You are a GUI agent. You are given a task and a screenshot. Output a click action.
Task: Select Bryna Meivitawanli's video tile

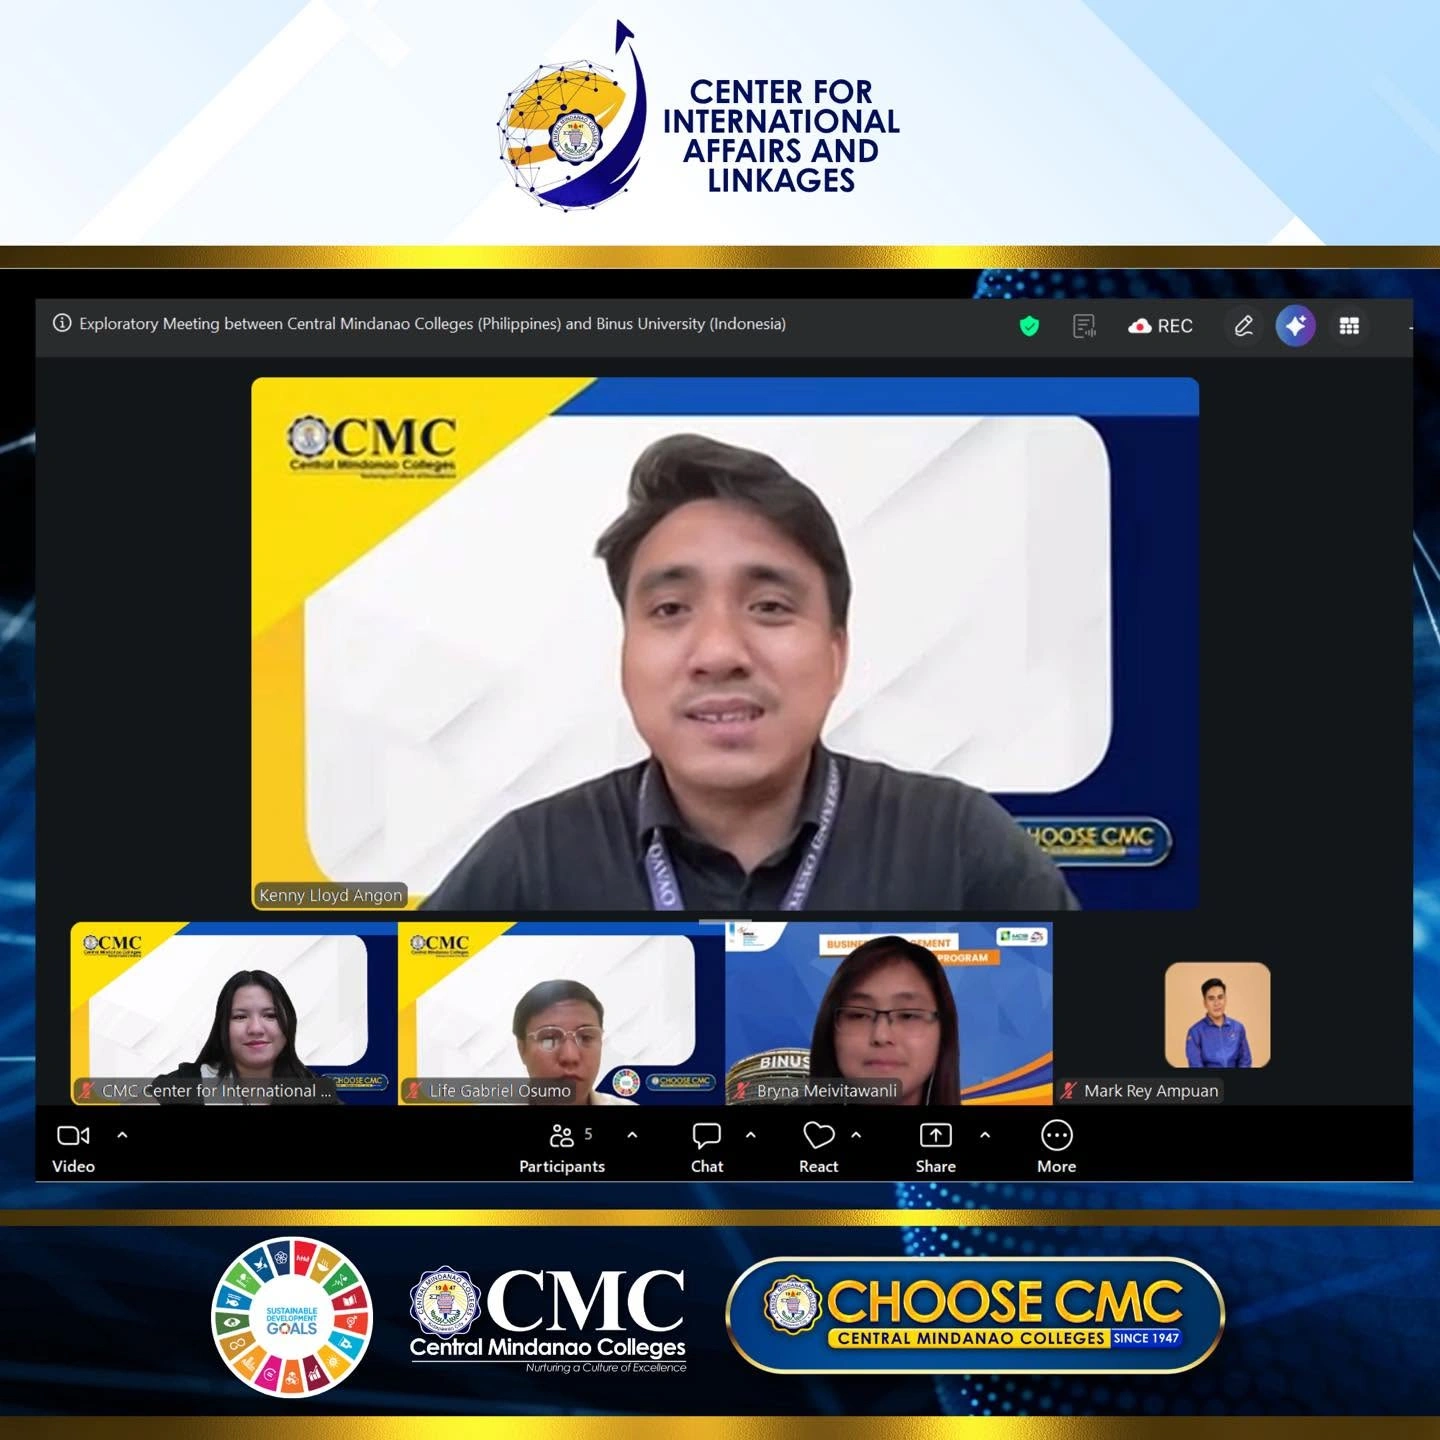(x=889, y=1013)
